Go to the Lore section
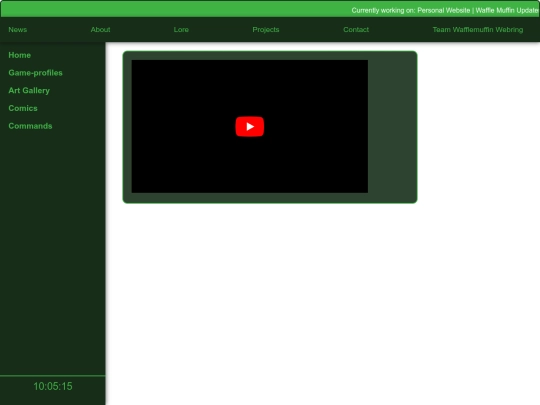This screenshot has width=540, height=405. (x=181, y=30)
